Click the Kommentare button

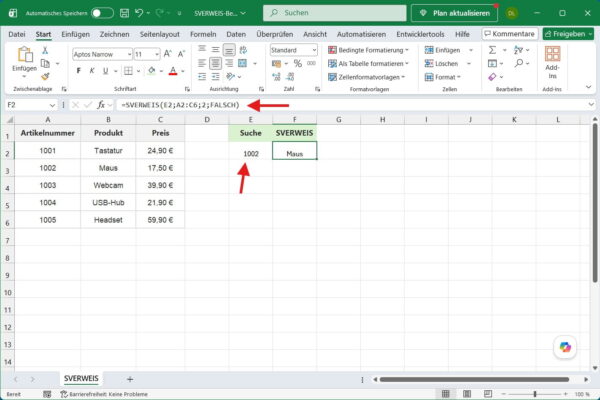(x=510, y=34)
